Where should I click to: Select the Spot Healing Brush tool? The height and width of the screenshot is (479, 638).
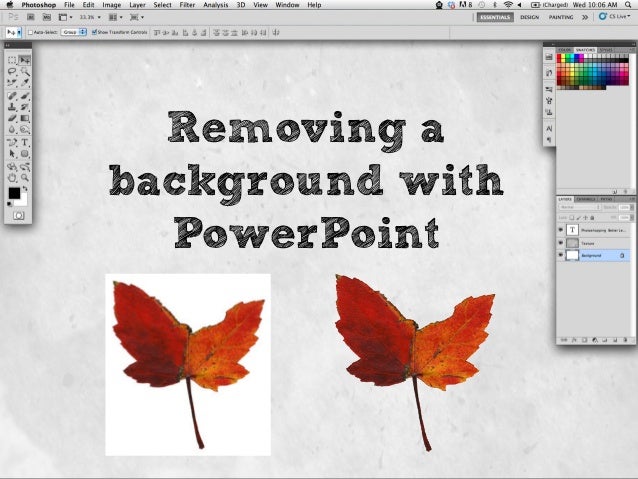point(12,96)
